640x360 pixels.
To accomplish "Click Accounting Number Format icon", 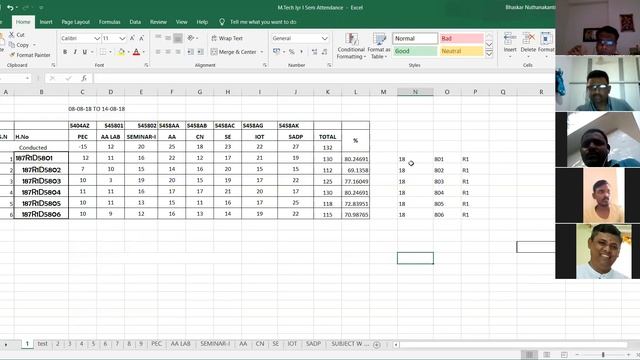I will (277, 52).
